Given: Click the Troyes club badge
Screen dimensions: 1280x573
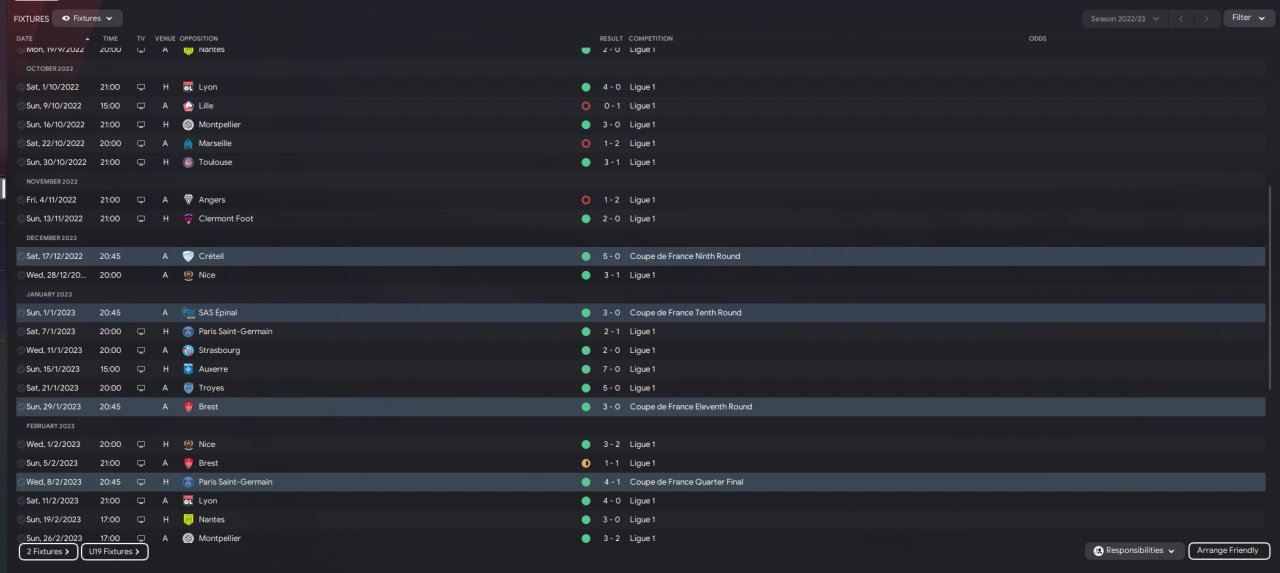Looking at the screenshot, I should point(188,388).
